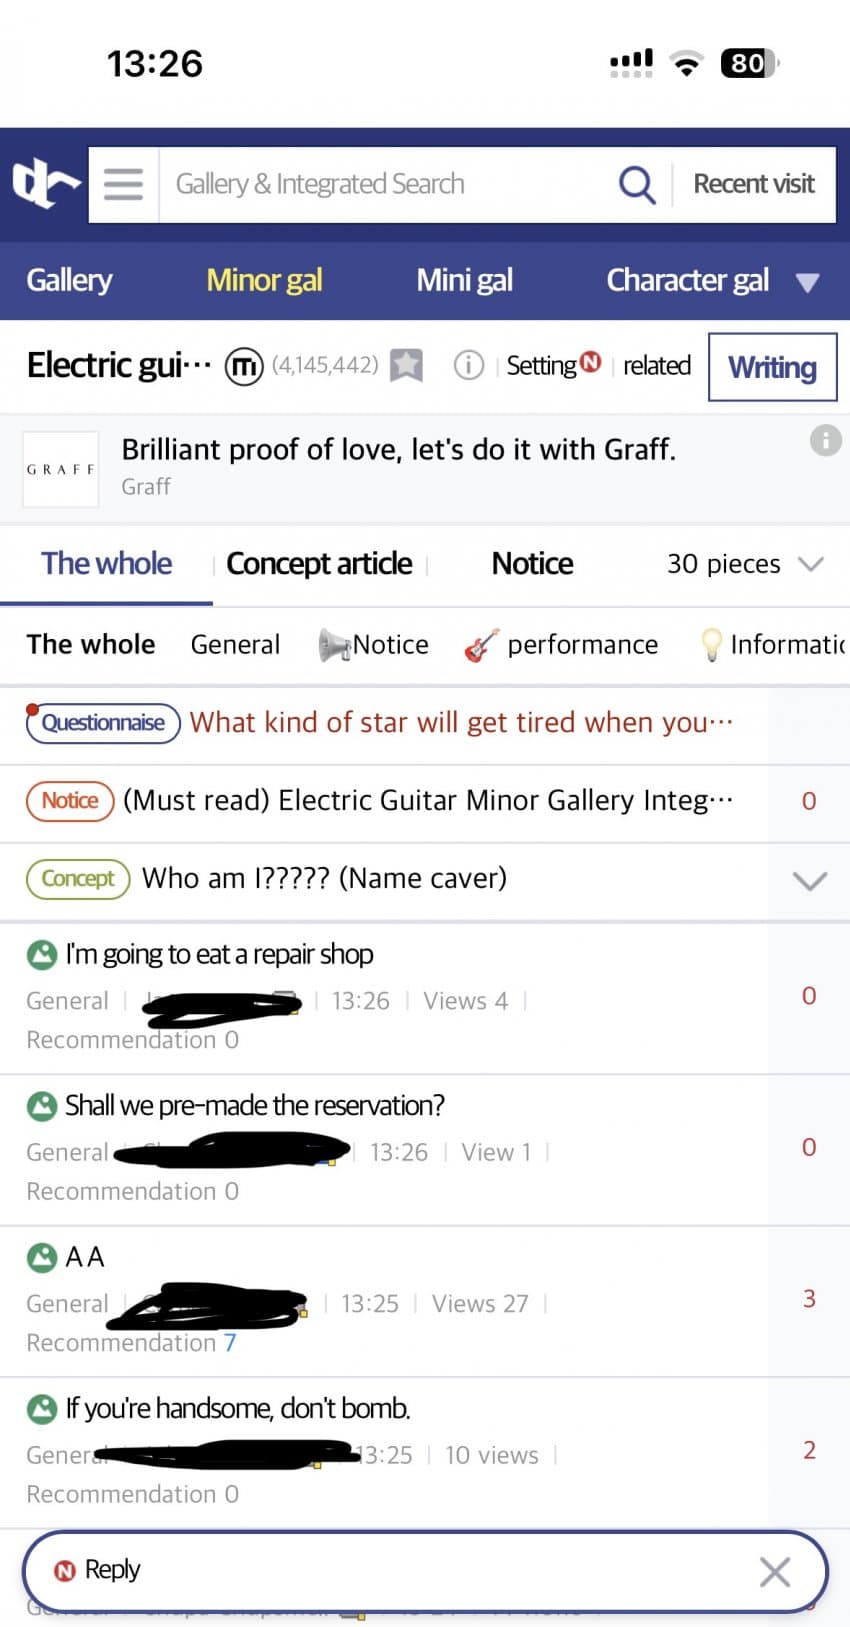
Task: Expand the Concept post chevron
Action: 809,880
